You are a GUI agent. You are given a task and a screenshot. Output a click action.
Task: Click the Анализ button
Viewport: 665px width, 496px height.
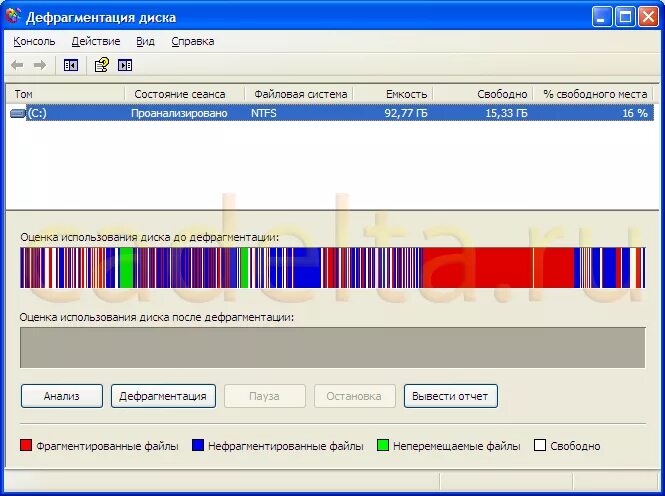point(62,396)
